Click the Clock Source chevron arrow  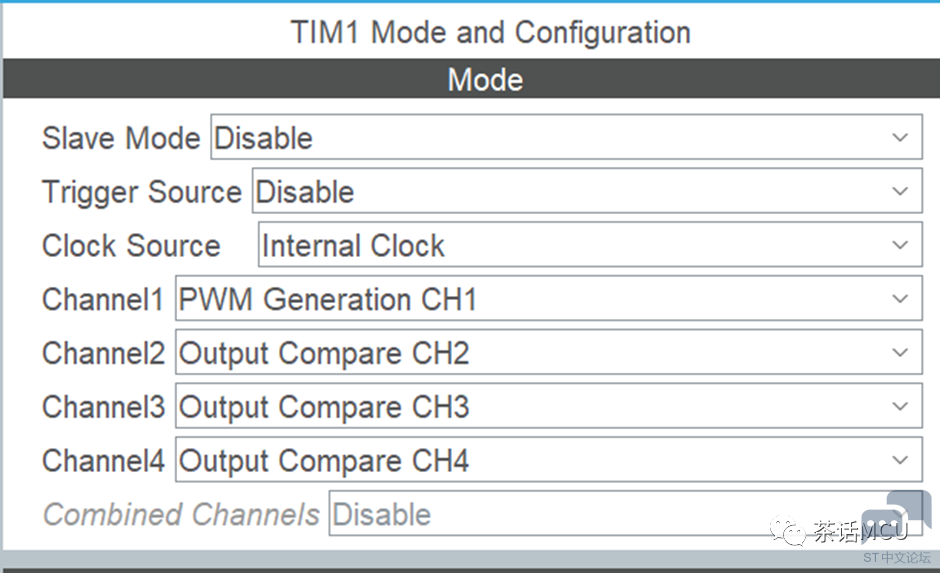coord(899,245)
